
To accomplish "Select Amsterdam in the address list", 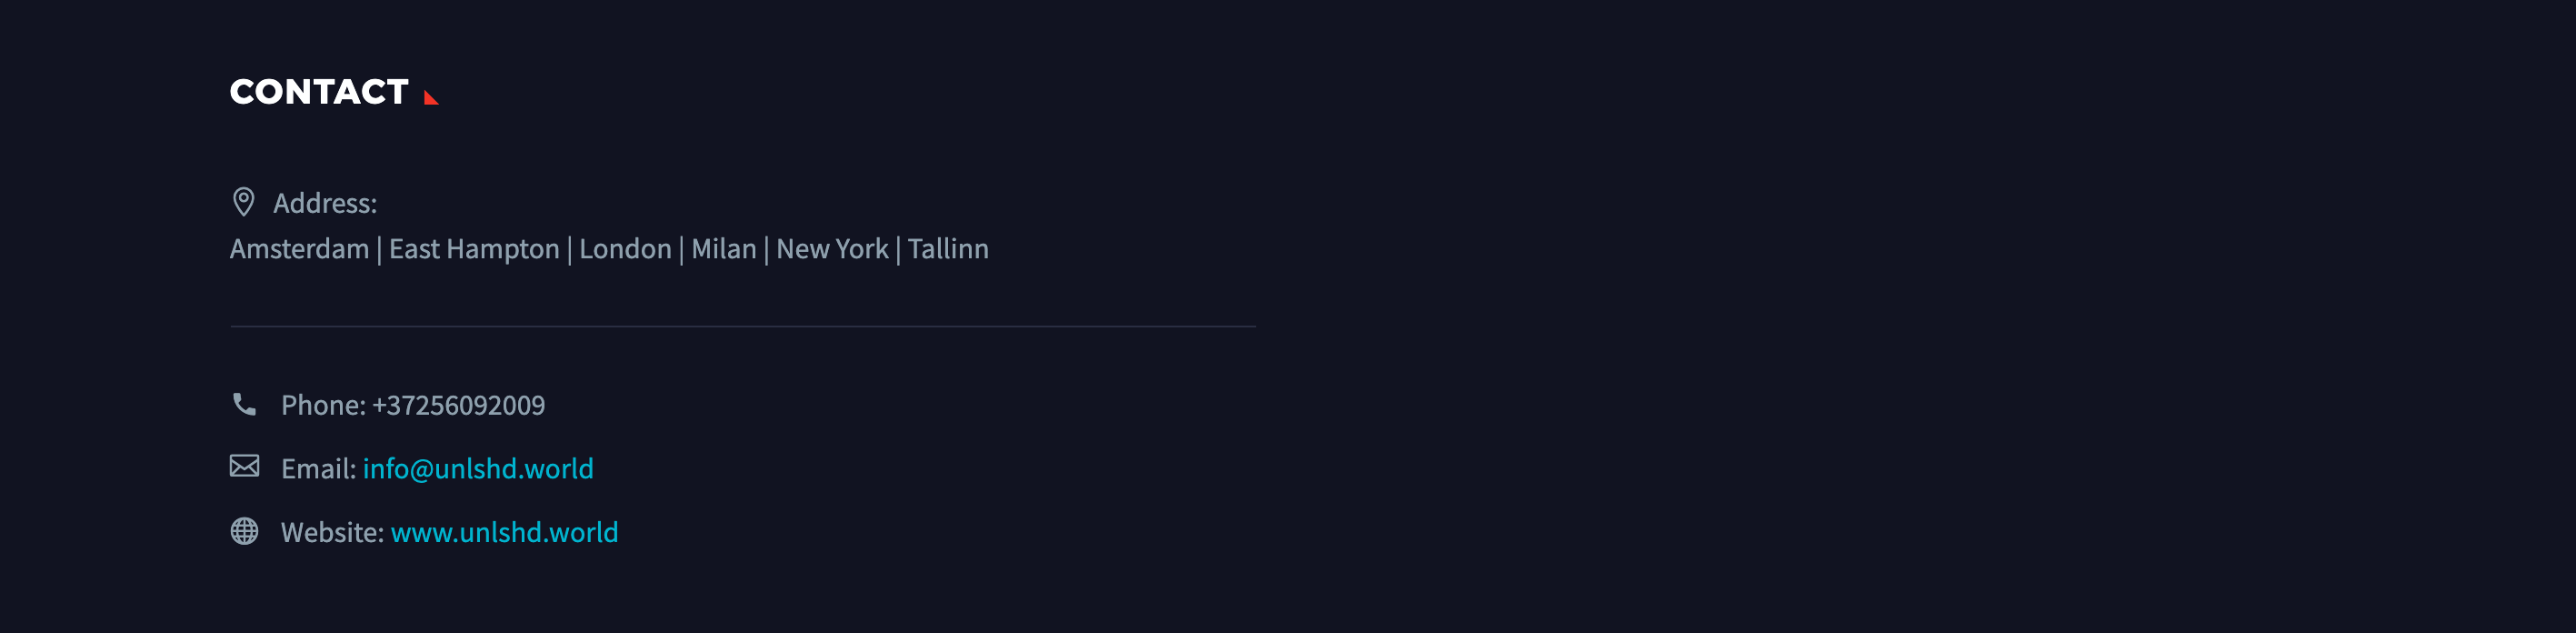I will pyautogui.click(x=299, y=249).
